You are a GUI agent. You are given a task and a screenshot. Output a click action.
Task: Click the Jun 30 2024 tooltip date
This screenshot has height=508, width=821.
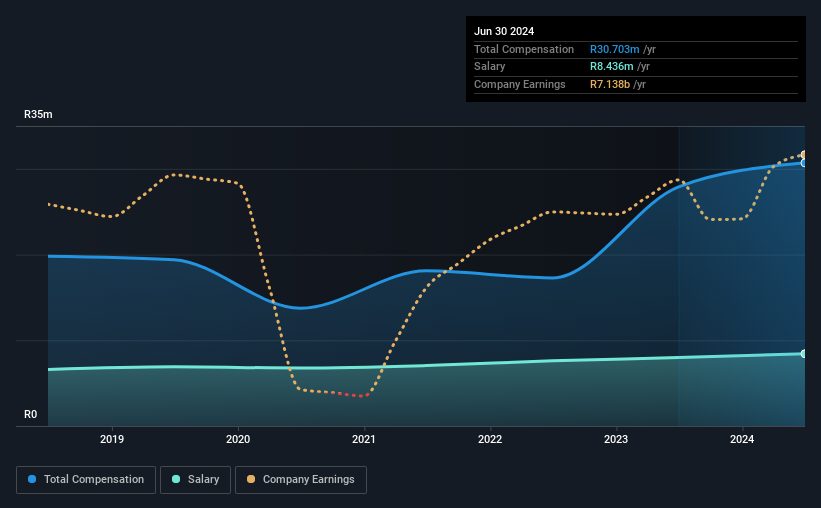pos(504,31)
